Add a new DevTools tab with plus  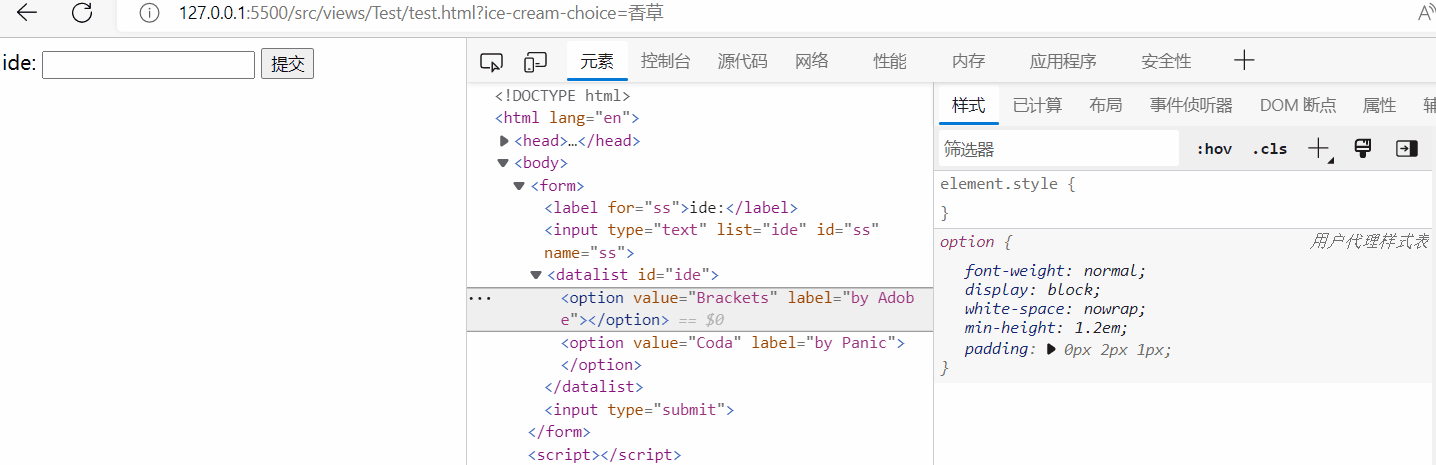coord(1244,61)
